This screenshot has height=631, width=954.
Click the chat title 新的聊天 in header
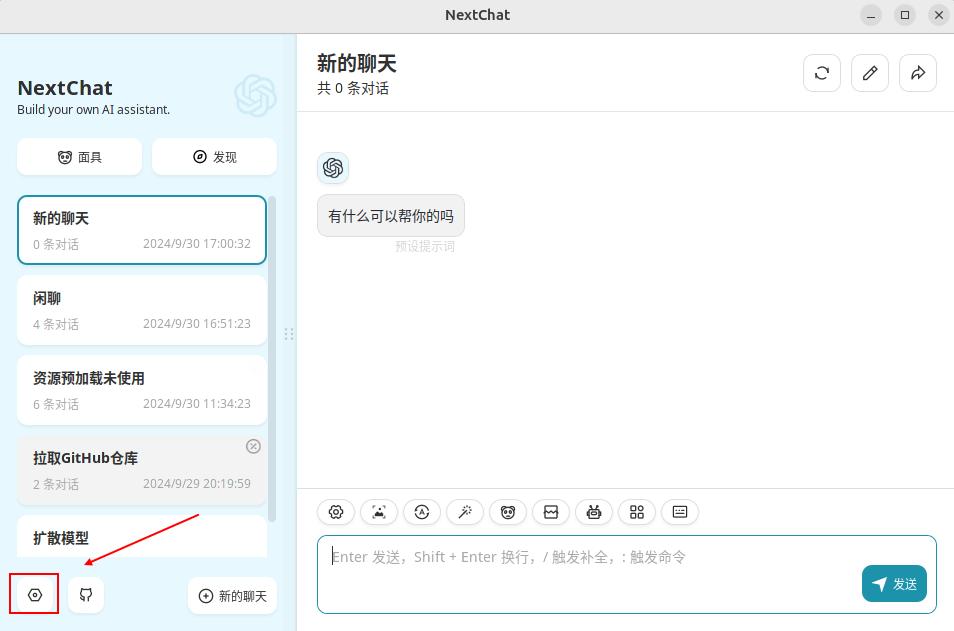pos(357,63)
